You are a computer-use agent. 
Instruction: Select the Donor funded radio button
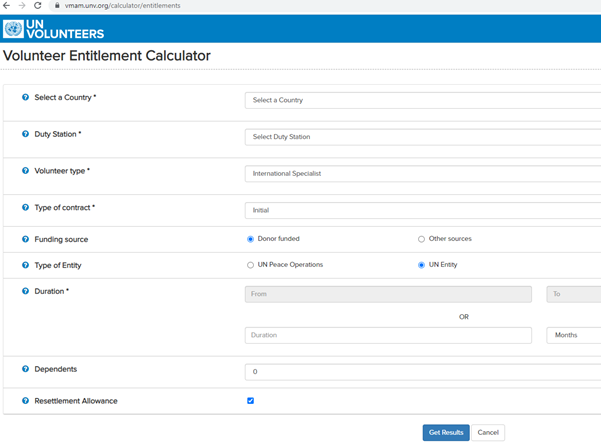250,239
